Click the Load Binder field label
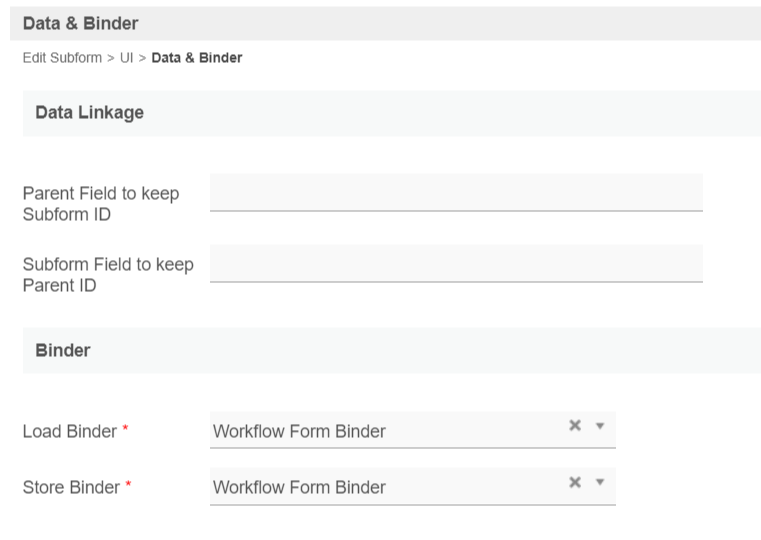Viewport: 761px width, 540px height. [x=69, y=432]
